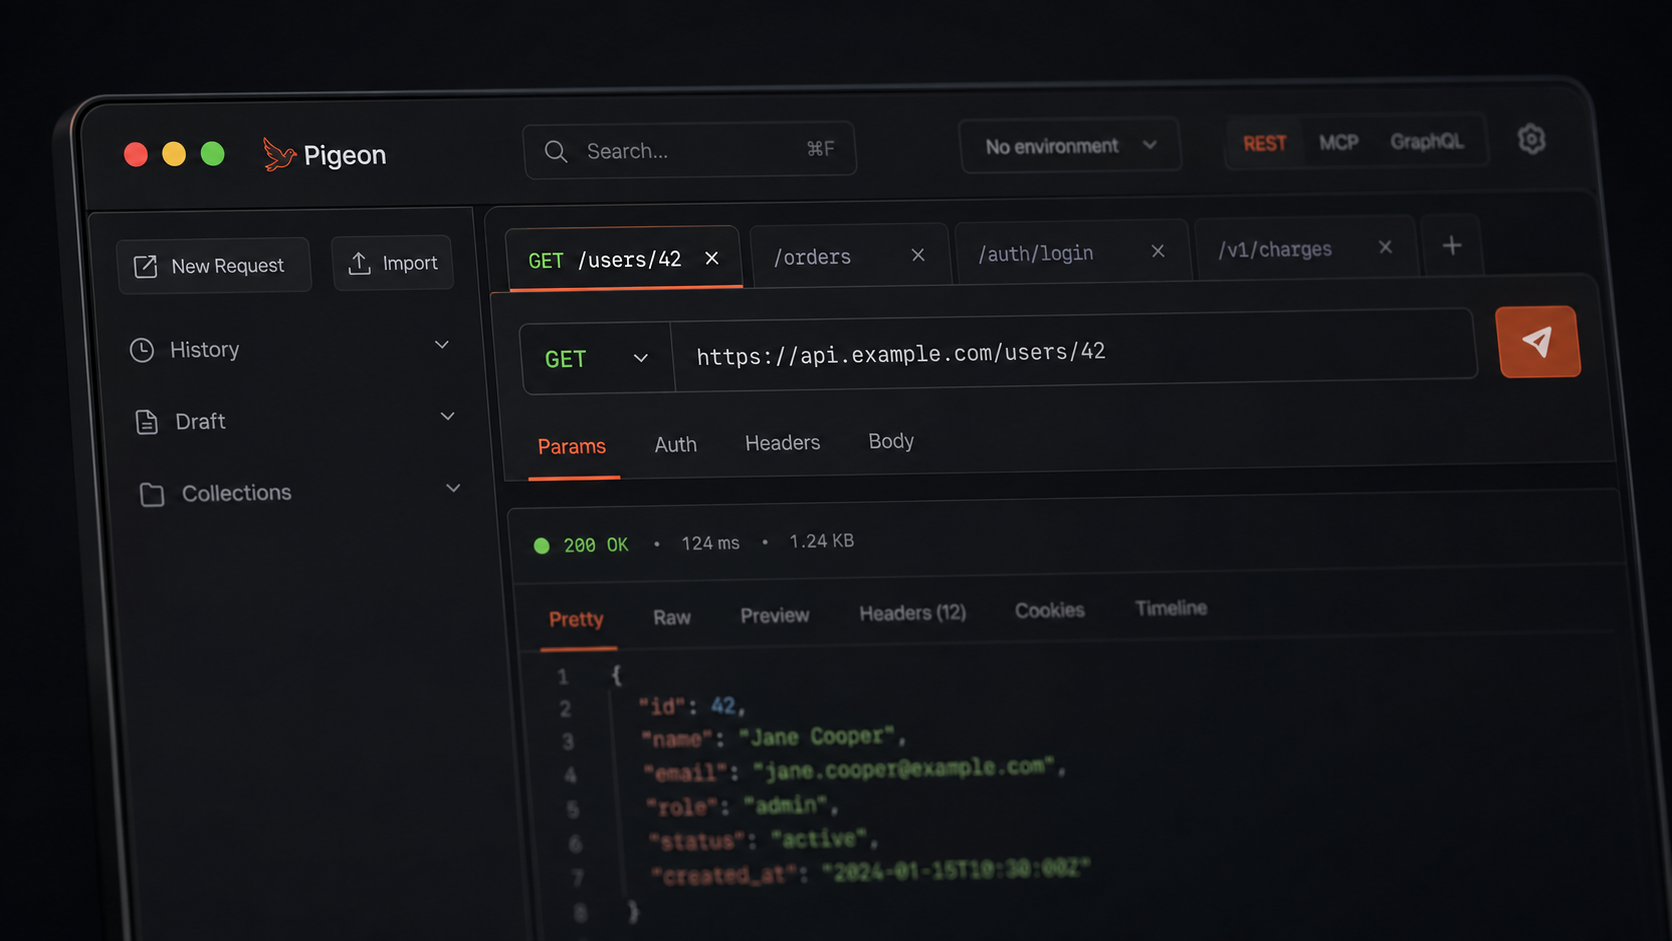Screen dimensions: 1672x941
Task: Close the /v1/charges tab
Action: point(1385,247)
